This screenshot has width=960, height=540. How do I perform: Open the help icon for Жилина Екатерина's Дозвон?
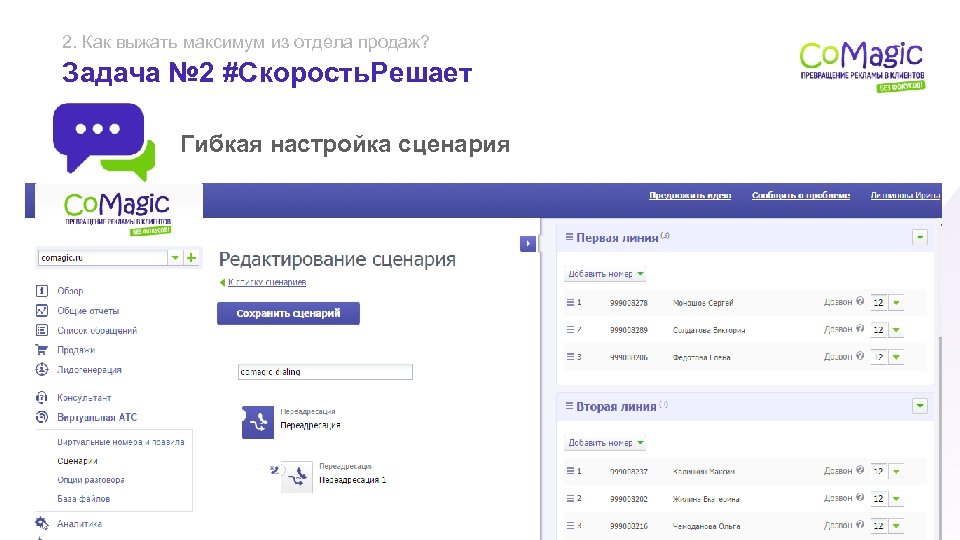[x=860, y=497]
